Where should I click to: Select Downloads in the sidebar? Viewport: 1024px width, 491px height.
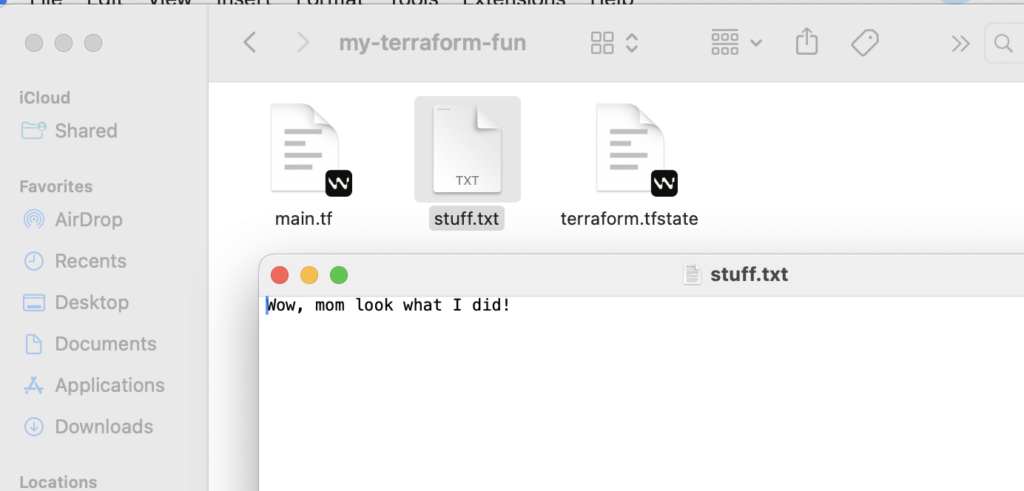point(103,427)
